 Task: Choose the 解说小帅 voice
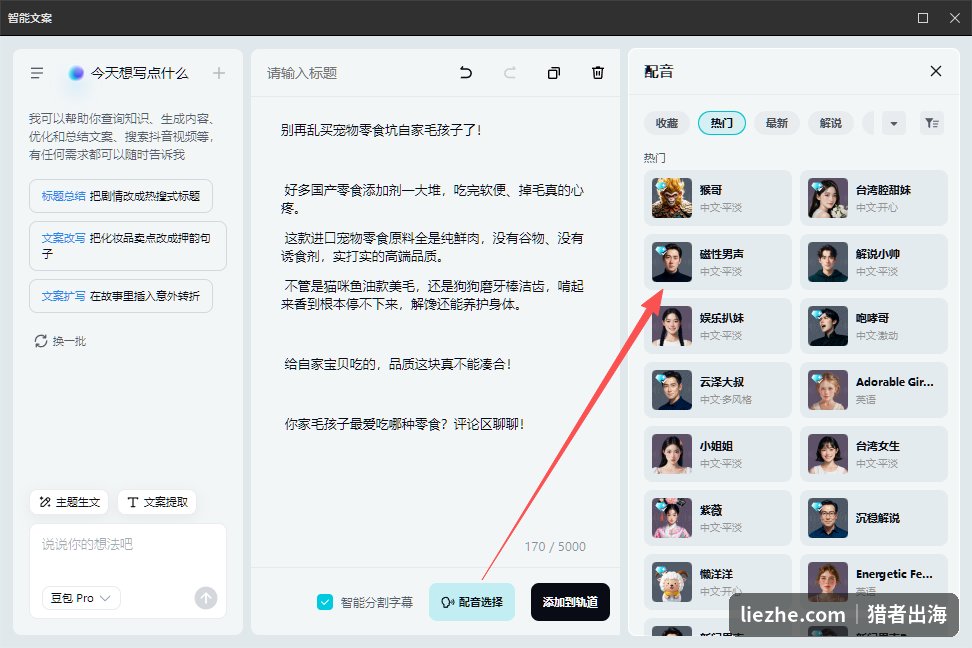pos(874,262)
